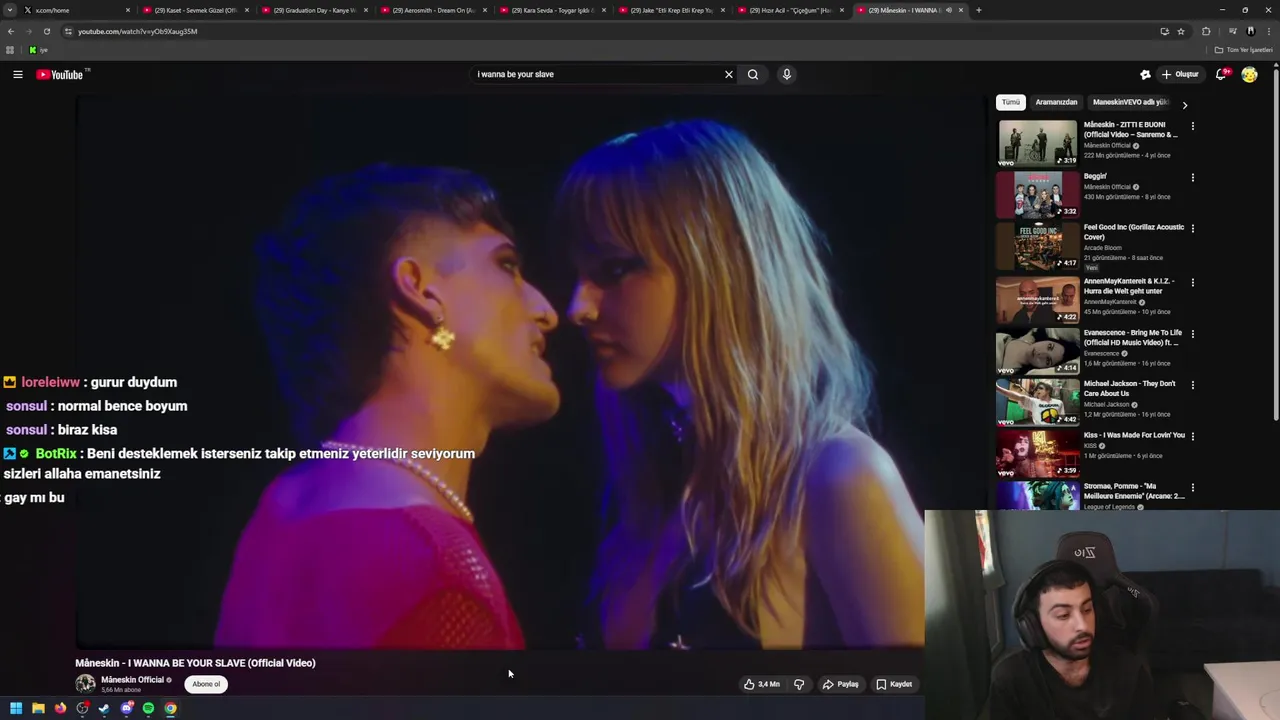Viewport: 1280px width, 720px height.
Task: Open more options for Feel Good Inc
Action: (1192, 229)
